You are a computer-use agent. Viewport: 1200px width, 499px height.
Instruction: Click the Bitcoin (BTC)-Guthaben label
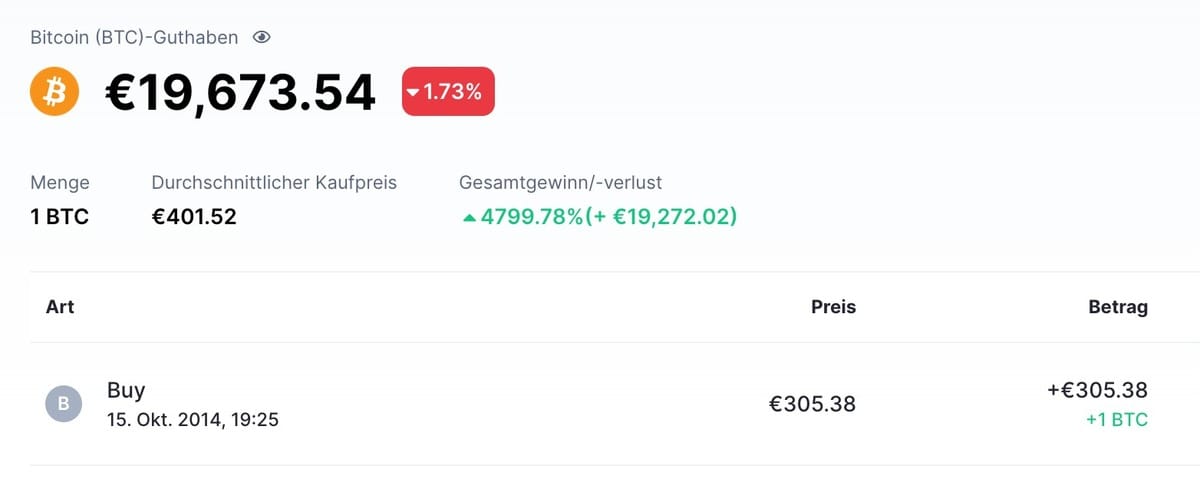[x=135, y=38]
